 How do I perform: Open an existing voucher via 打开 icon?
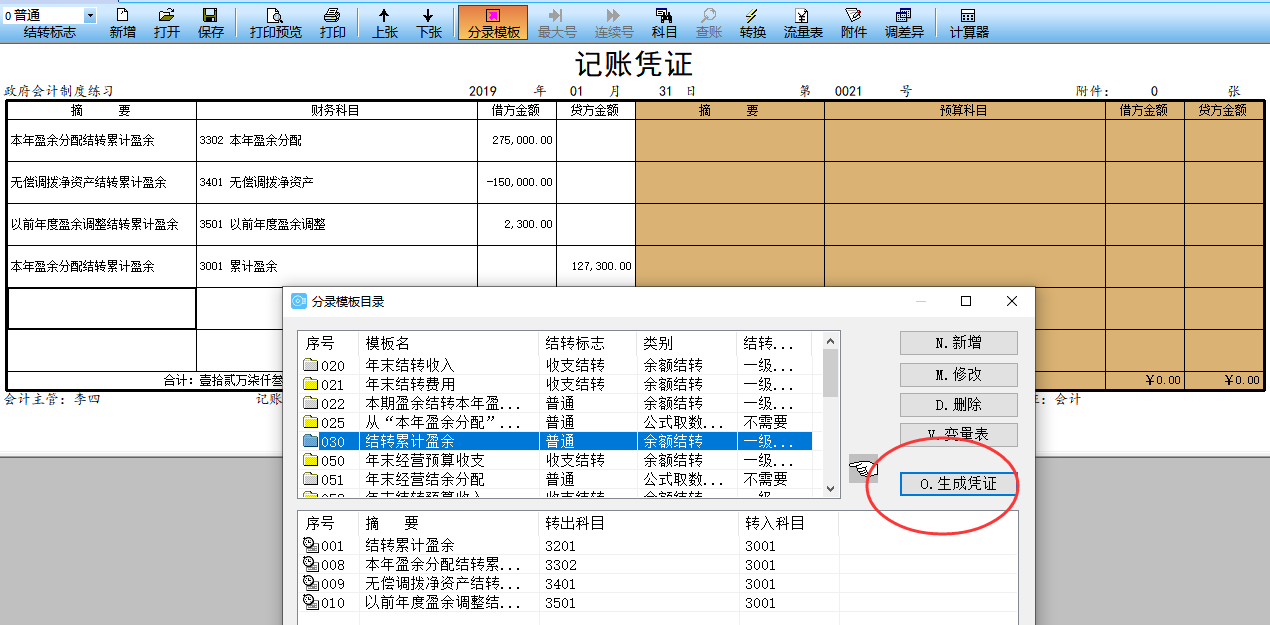coord(166,20)
